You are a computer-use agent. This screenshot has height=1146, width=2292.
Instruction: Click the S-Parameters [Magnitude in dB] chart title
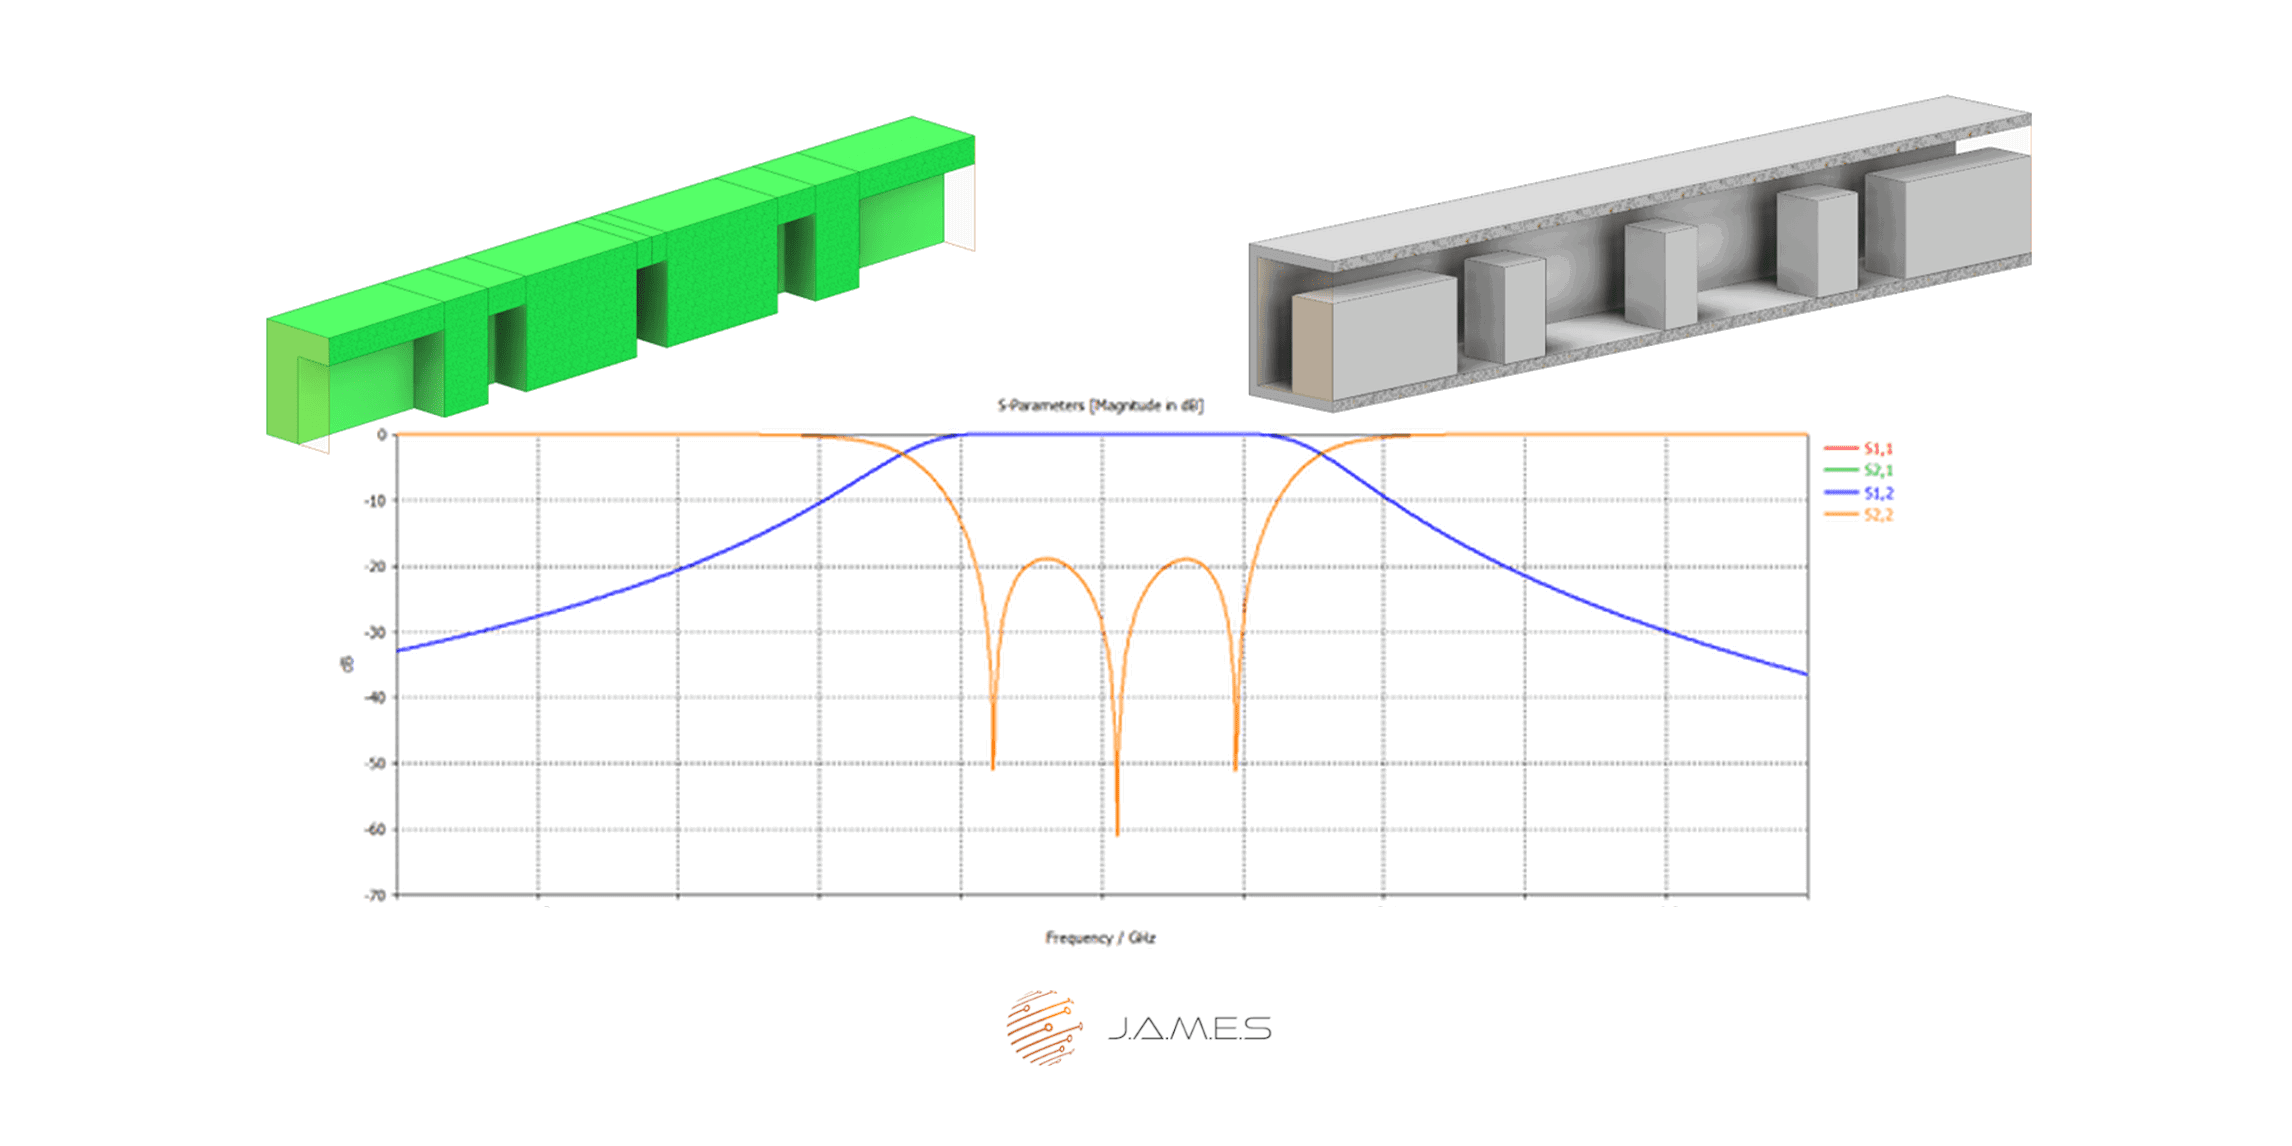[1100, 405]
